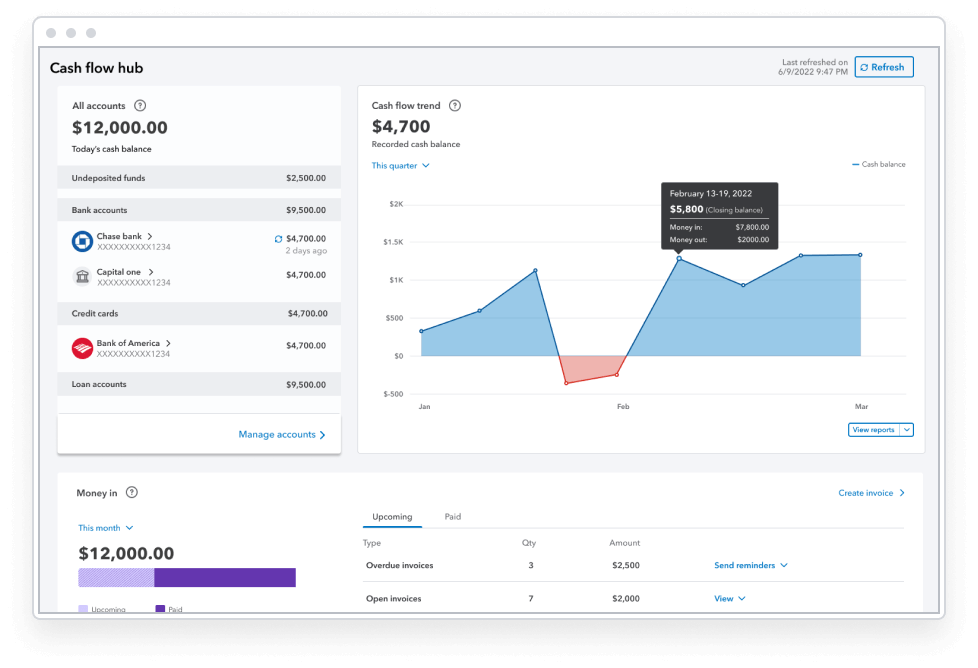Click the Cash flow hub page title
Viewport: 978px width, 668px height.
tap(97, 68)
